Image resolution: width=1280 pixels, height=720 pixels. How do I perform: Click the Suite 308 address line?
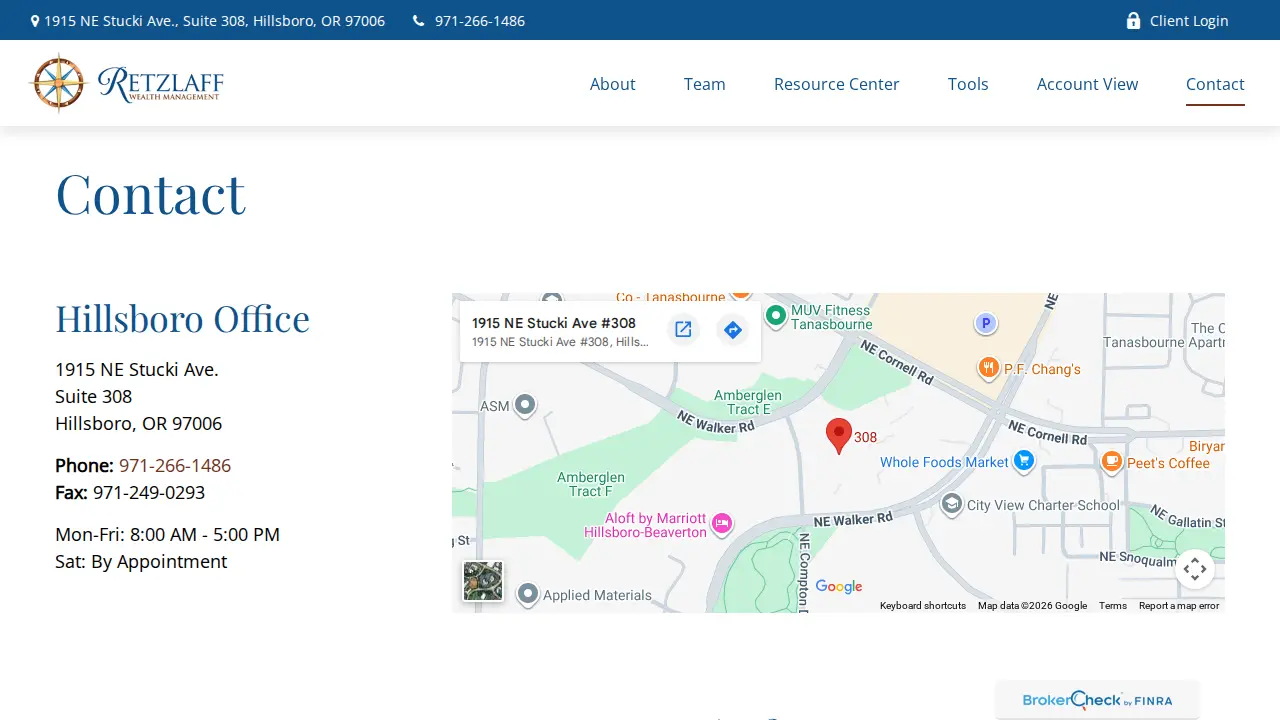(94, 396)
